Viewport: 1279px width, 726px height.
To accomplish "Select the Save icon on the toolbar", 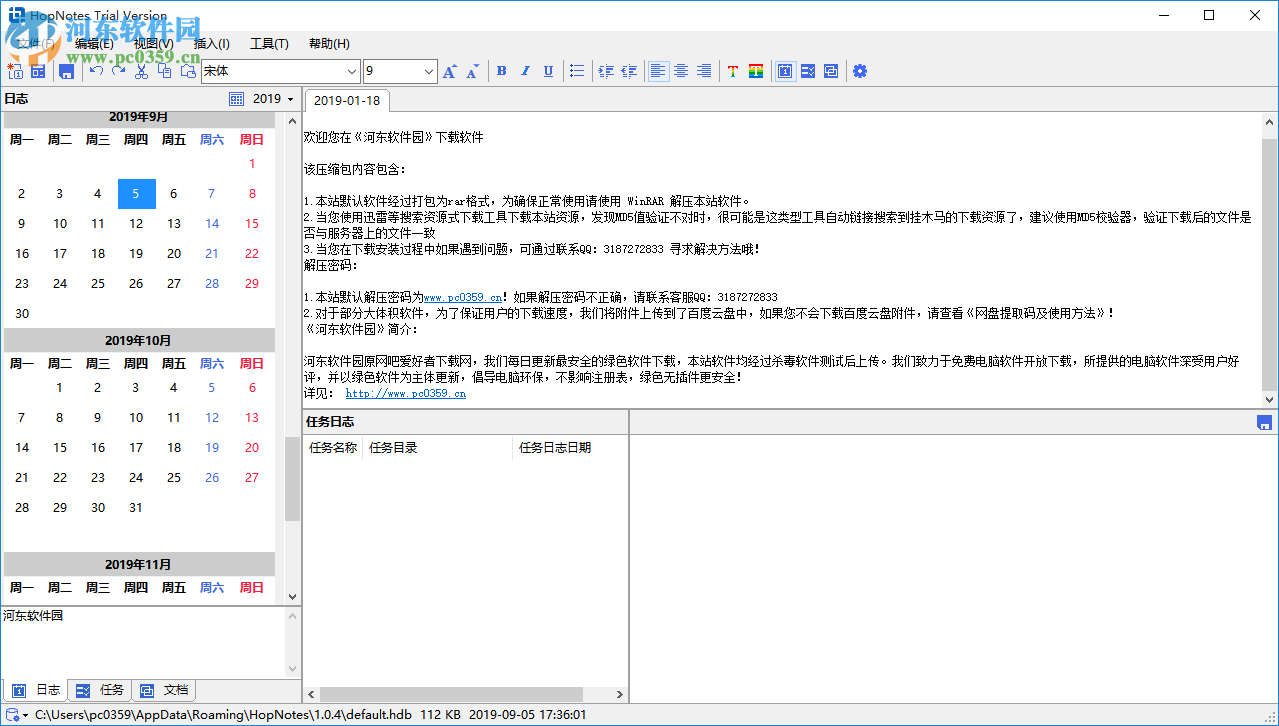I will pyautogui.click(x=66, y=71).
